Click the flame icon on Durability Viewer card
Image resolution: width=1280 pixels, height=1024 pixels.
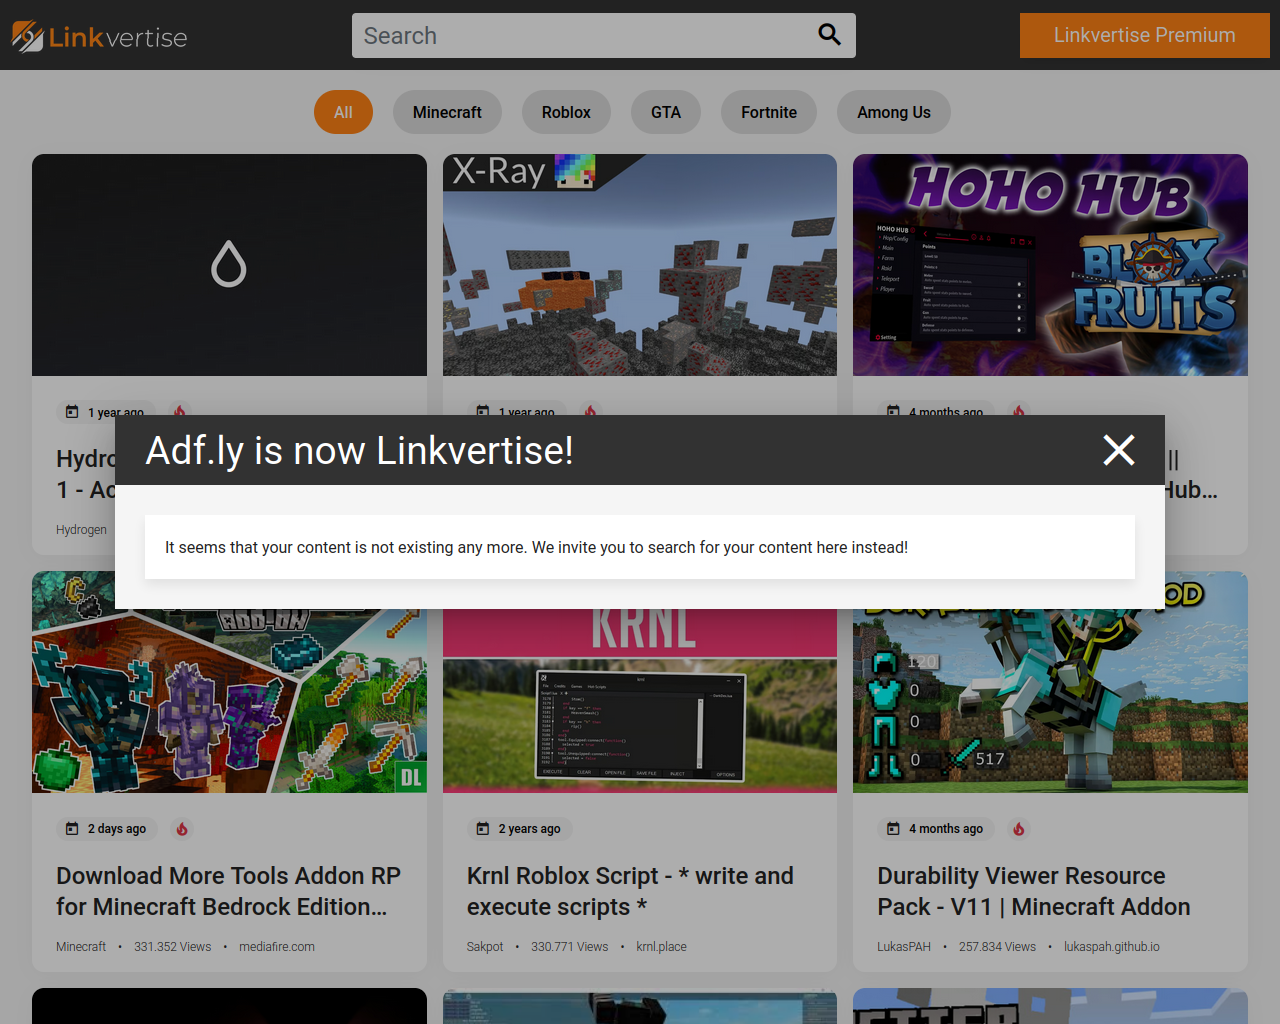click(1019, 828)
